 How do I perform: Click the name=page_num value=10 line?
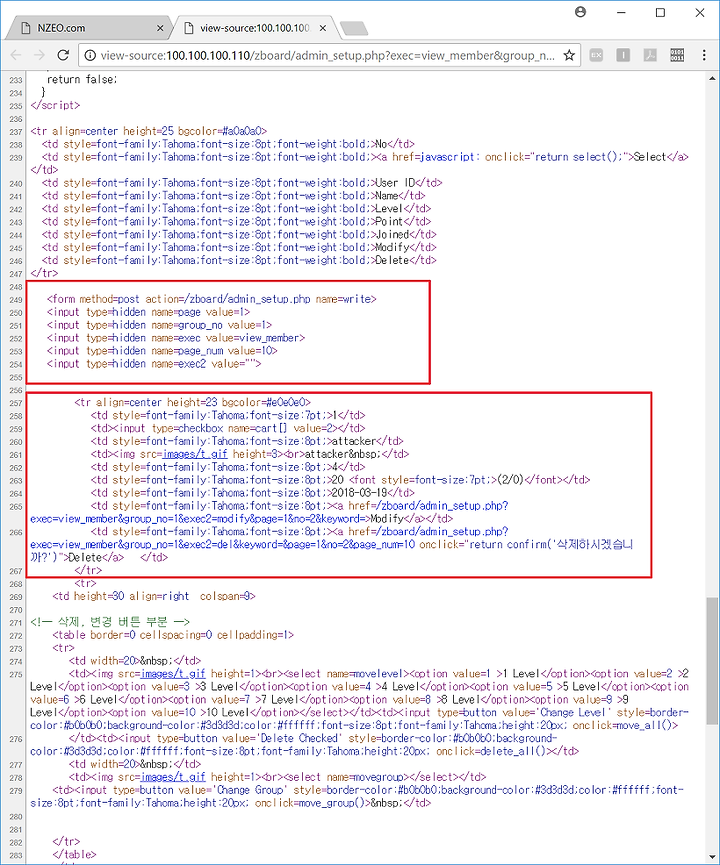click(162, 351)
